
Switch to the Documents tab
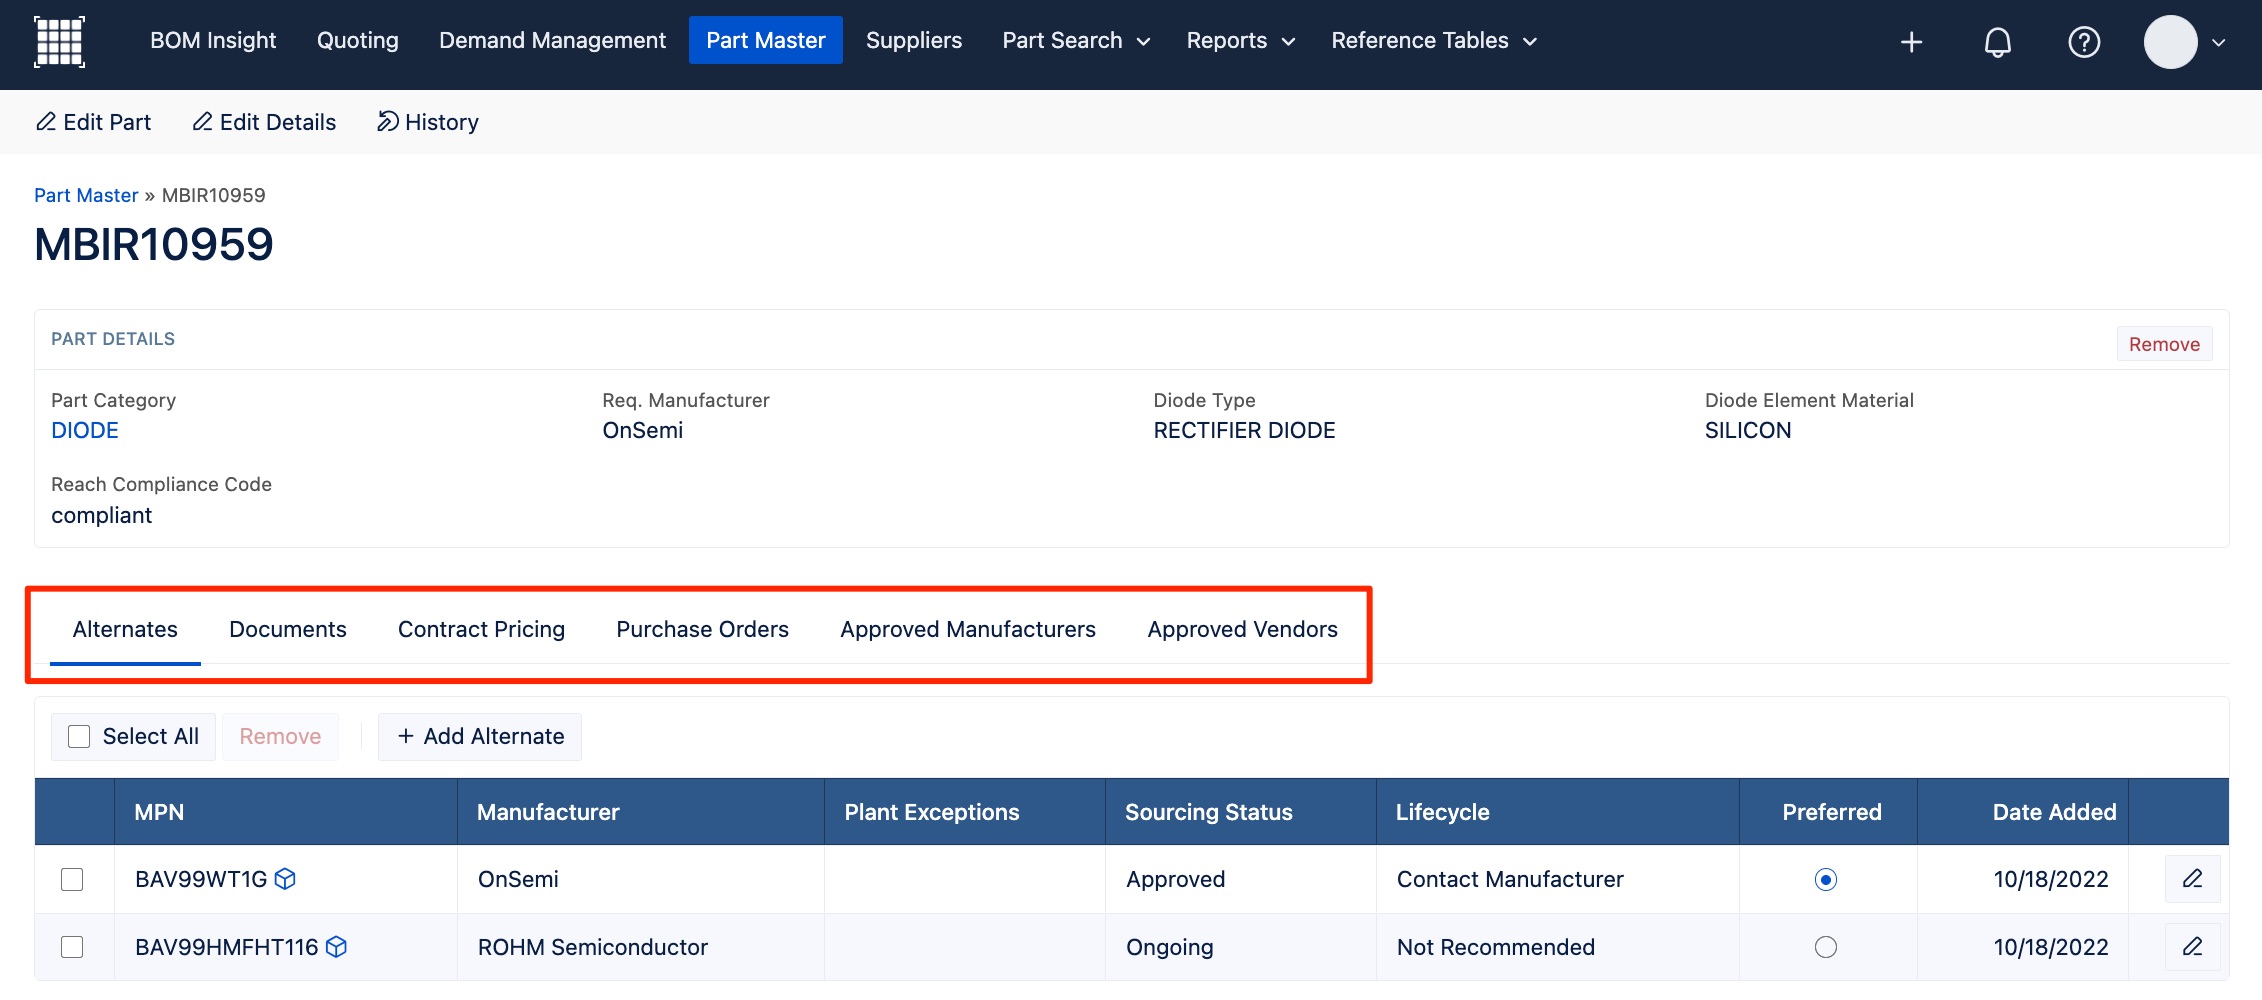(288, 630)
